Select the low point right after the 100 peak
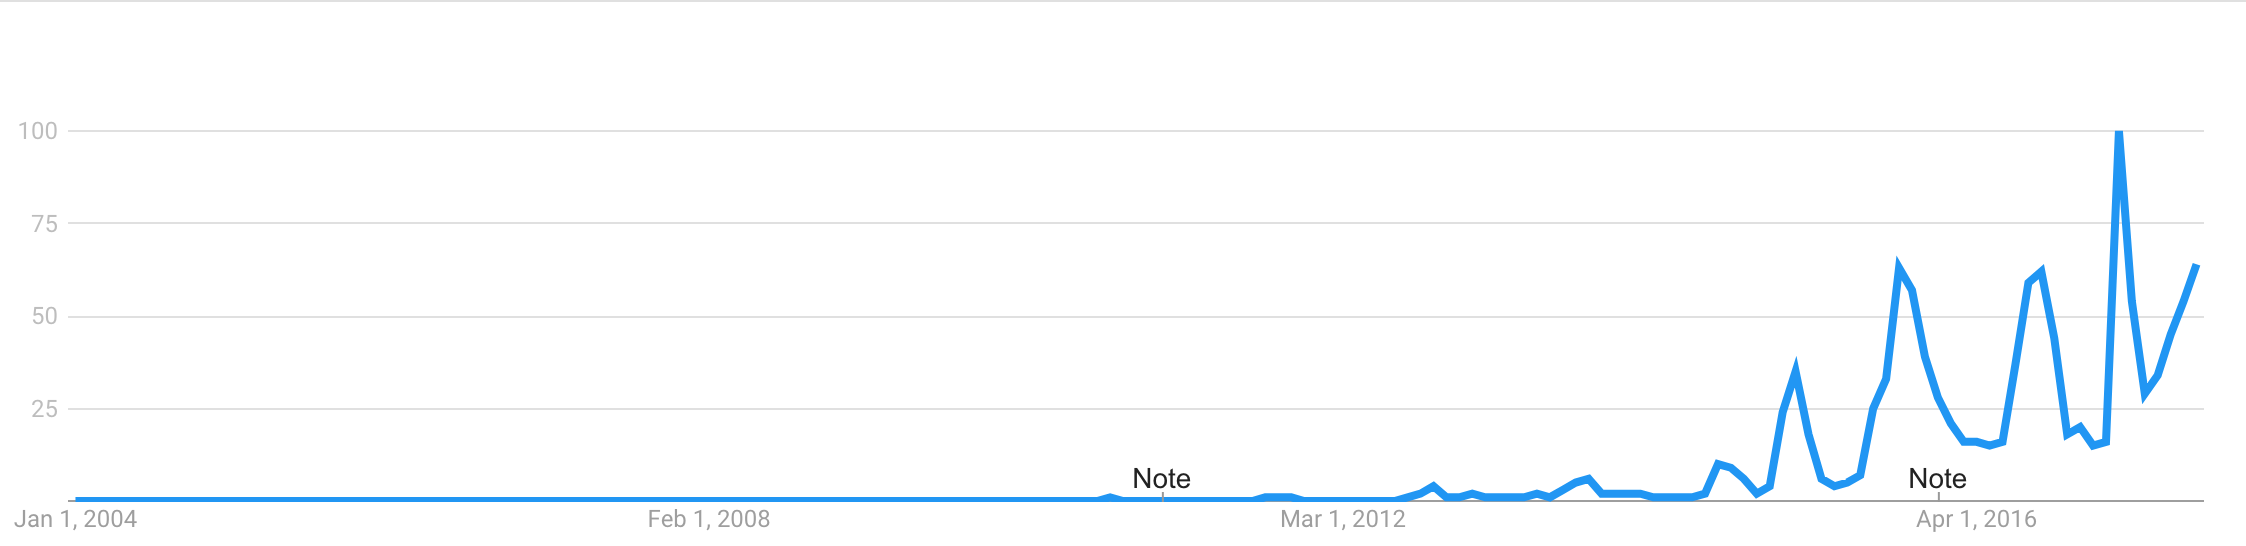Screen dimensions: 2246x546 point(2145,393)
